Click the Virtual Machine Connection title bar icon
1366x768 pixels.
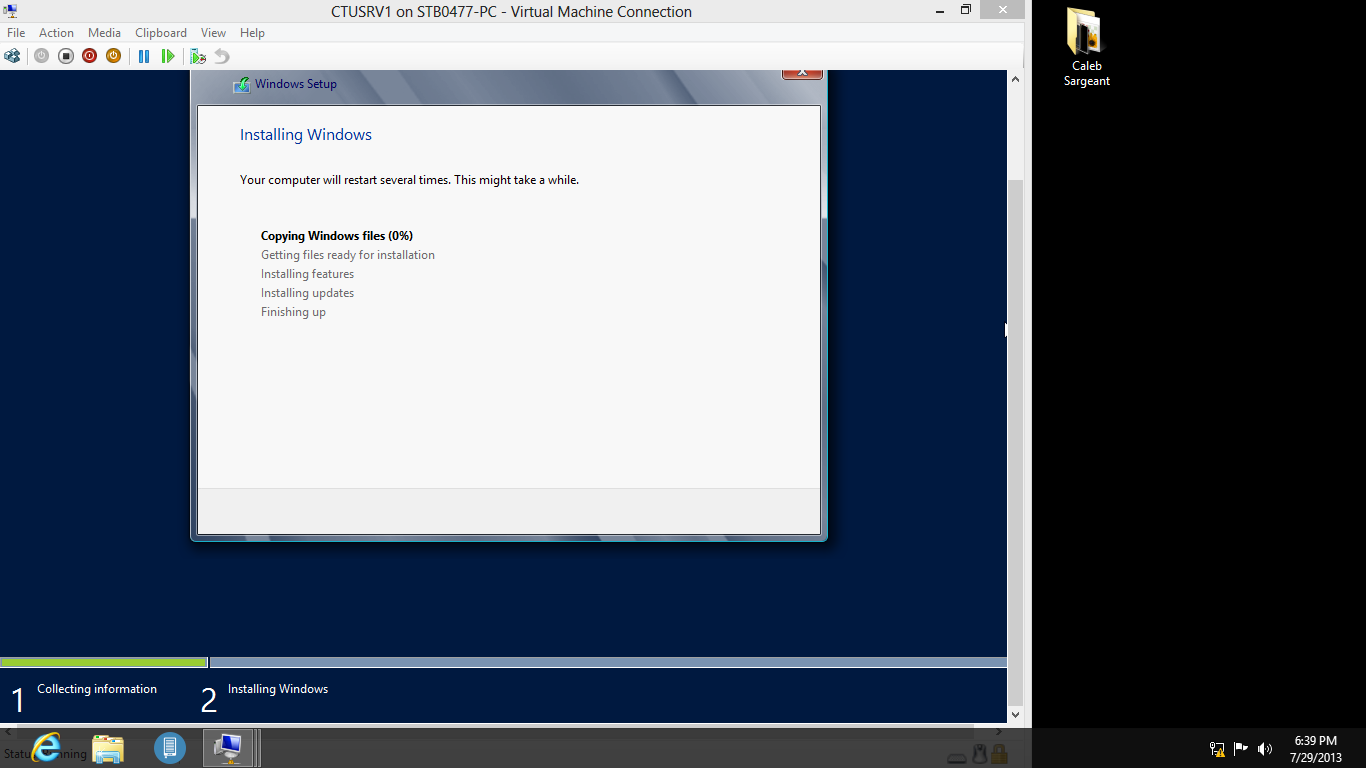pyautogui.click(x=10, y=11)
